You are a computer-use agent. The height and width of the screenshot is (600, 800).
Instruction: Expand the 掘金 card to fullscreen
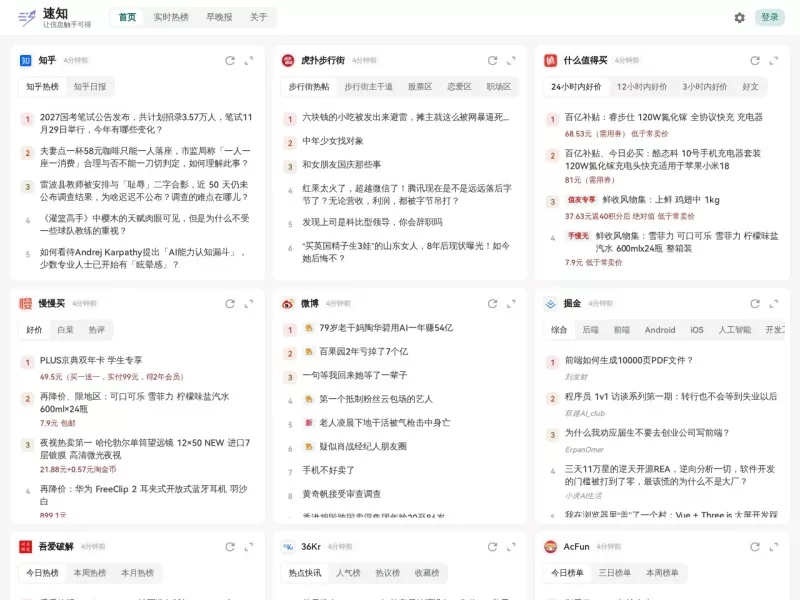click(774, 304)
